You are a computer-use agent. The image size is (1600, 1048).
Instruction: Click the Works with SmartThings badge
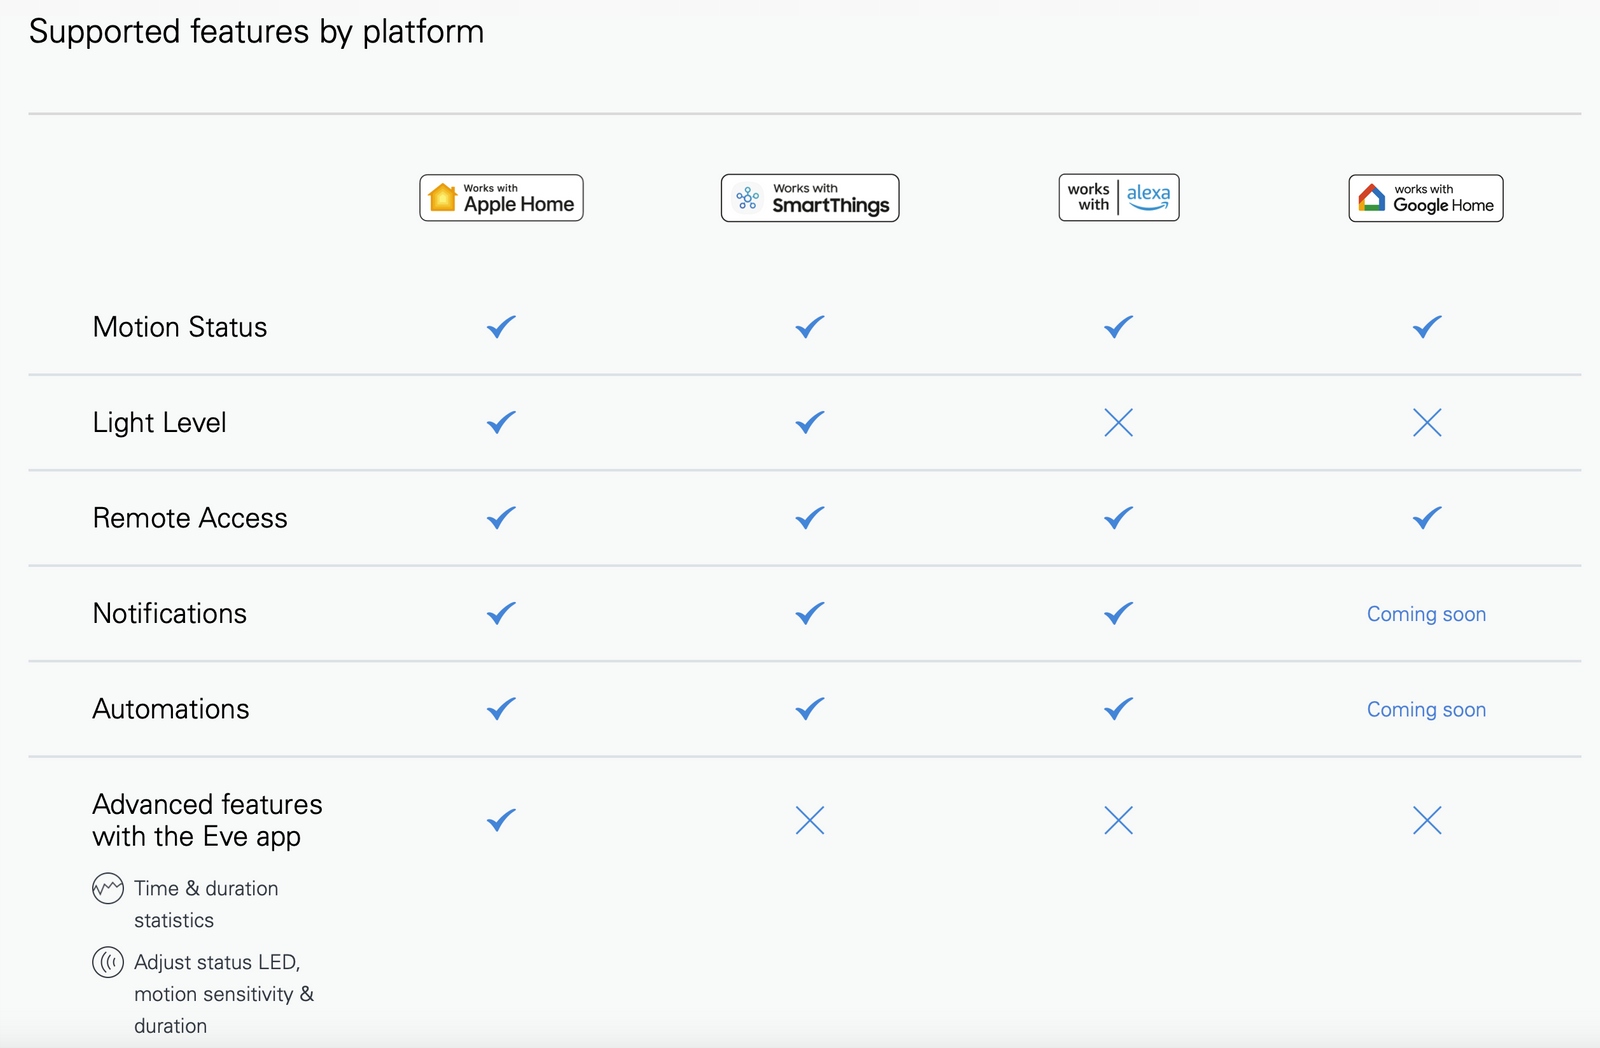pos(810,198)
